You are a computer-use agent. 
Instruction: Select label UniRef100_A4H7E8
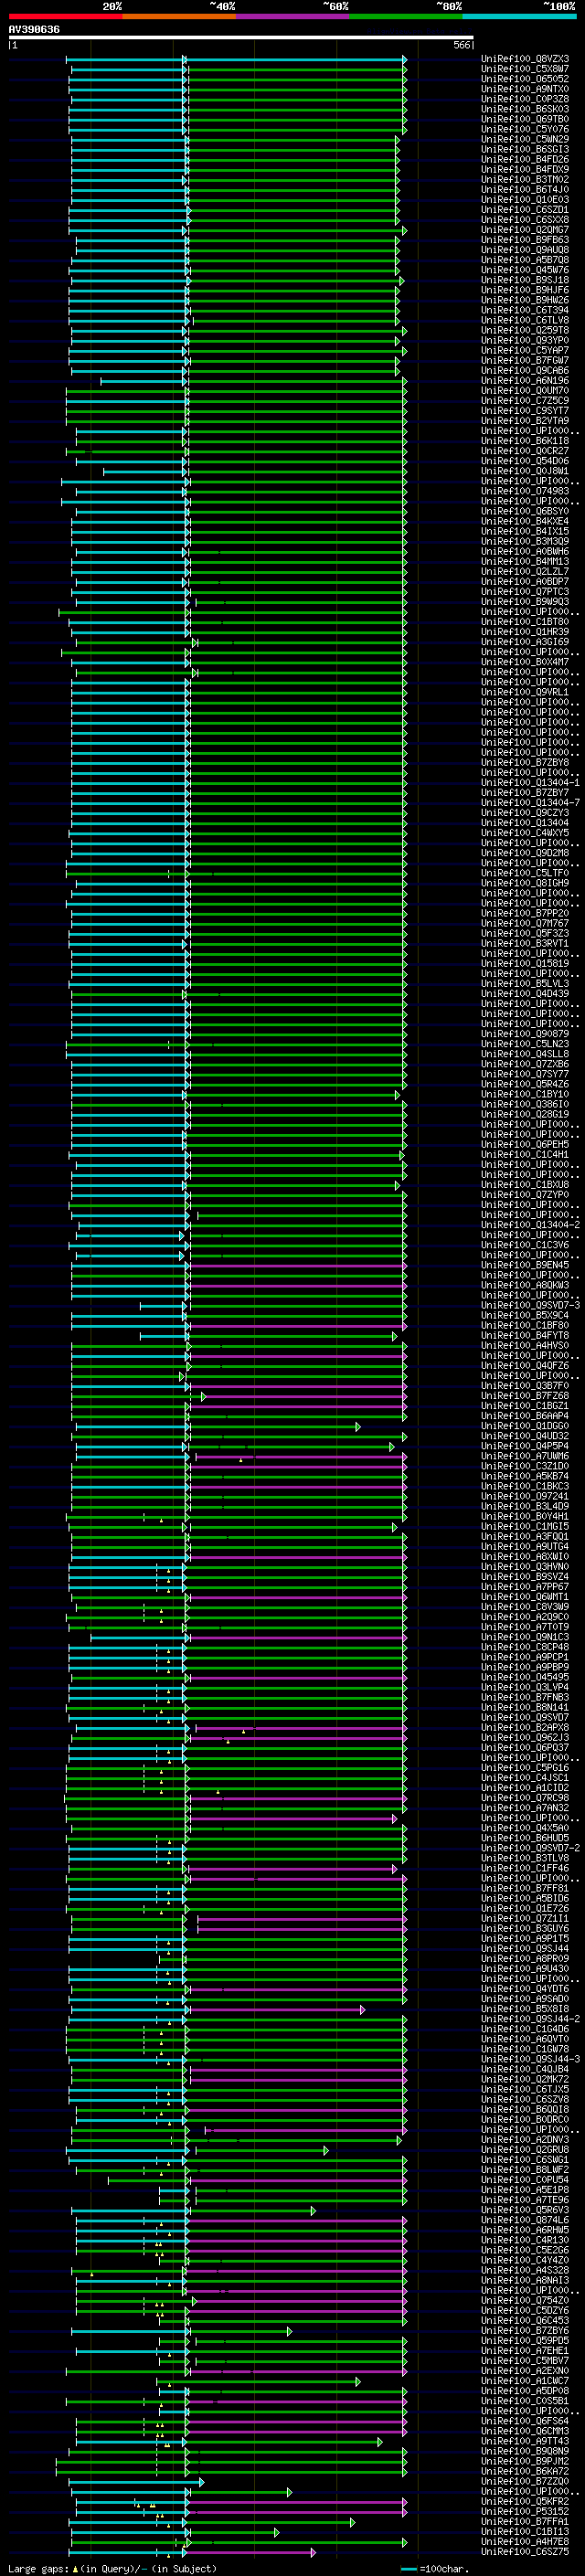coord(525,2541)
